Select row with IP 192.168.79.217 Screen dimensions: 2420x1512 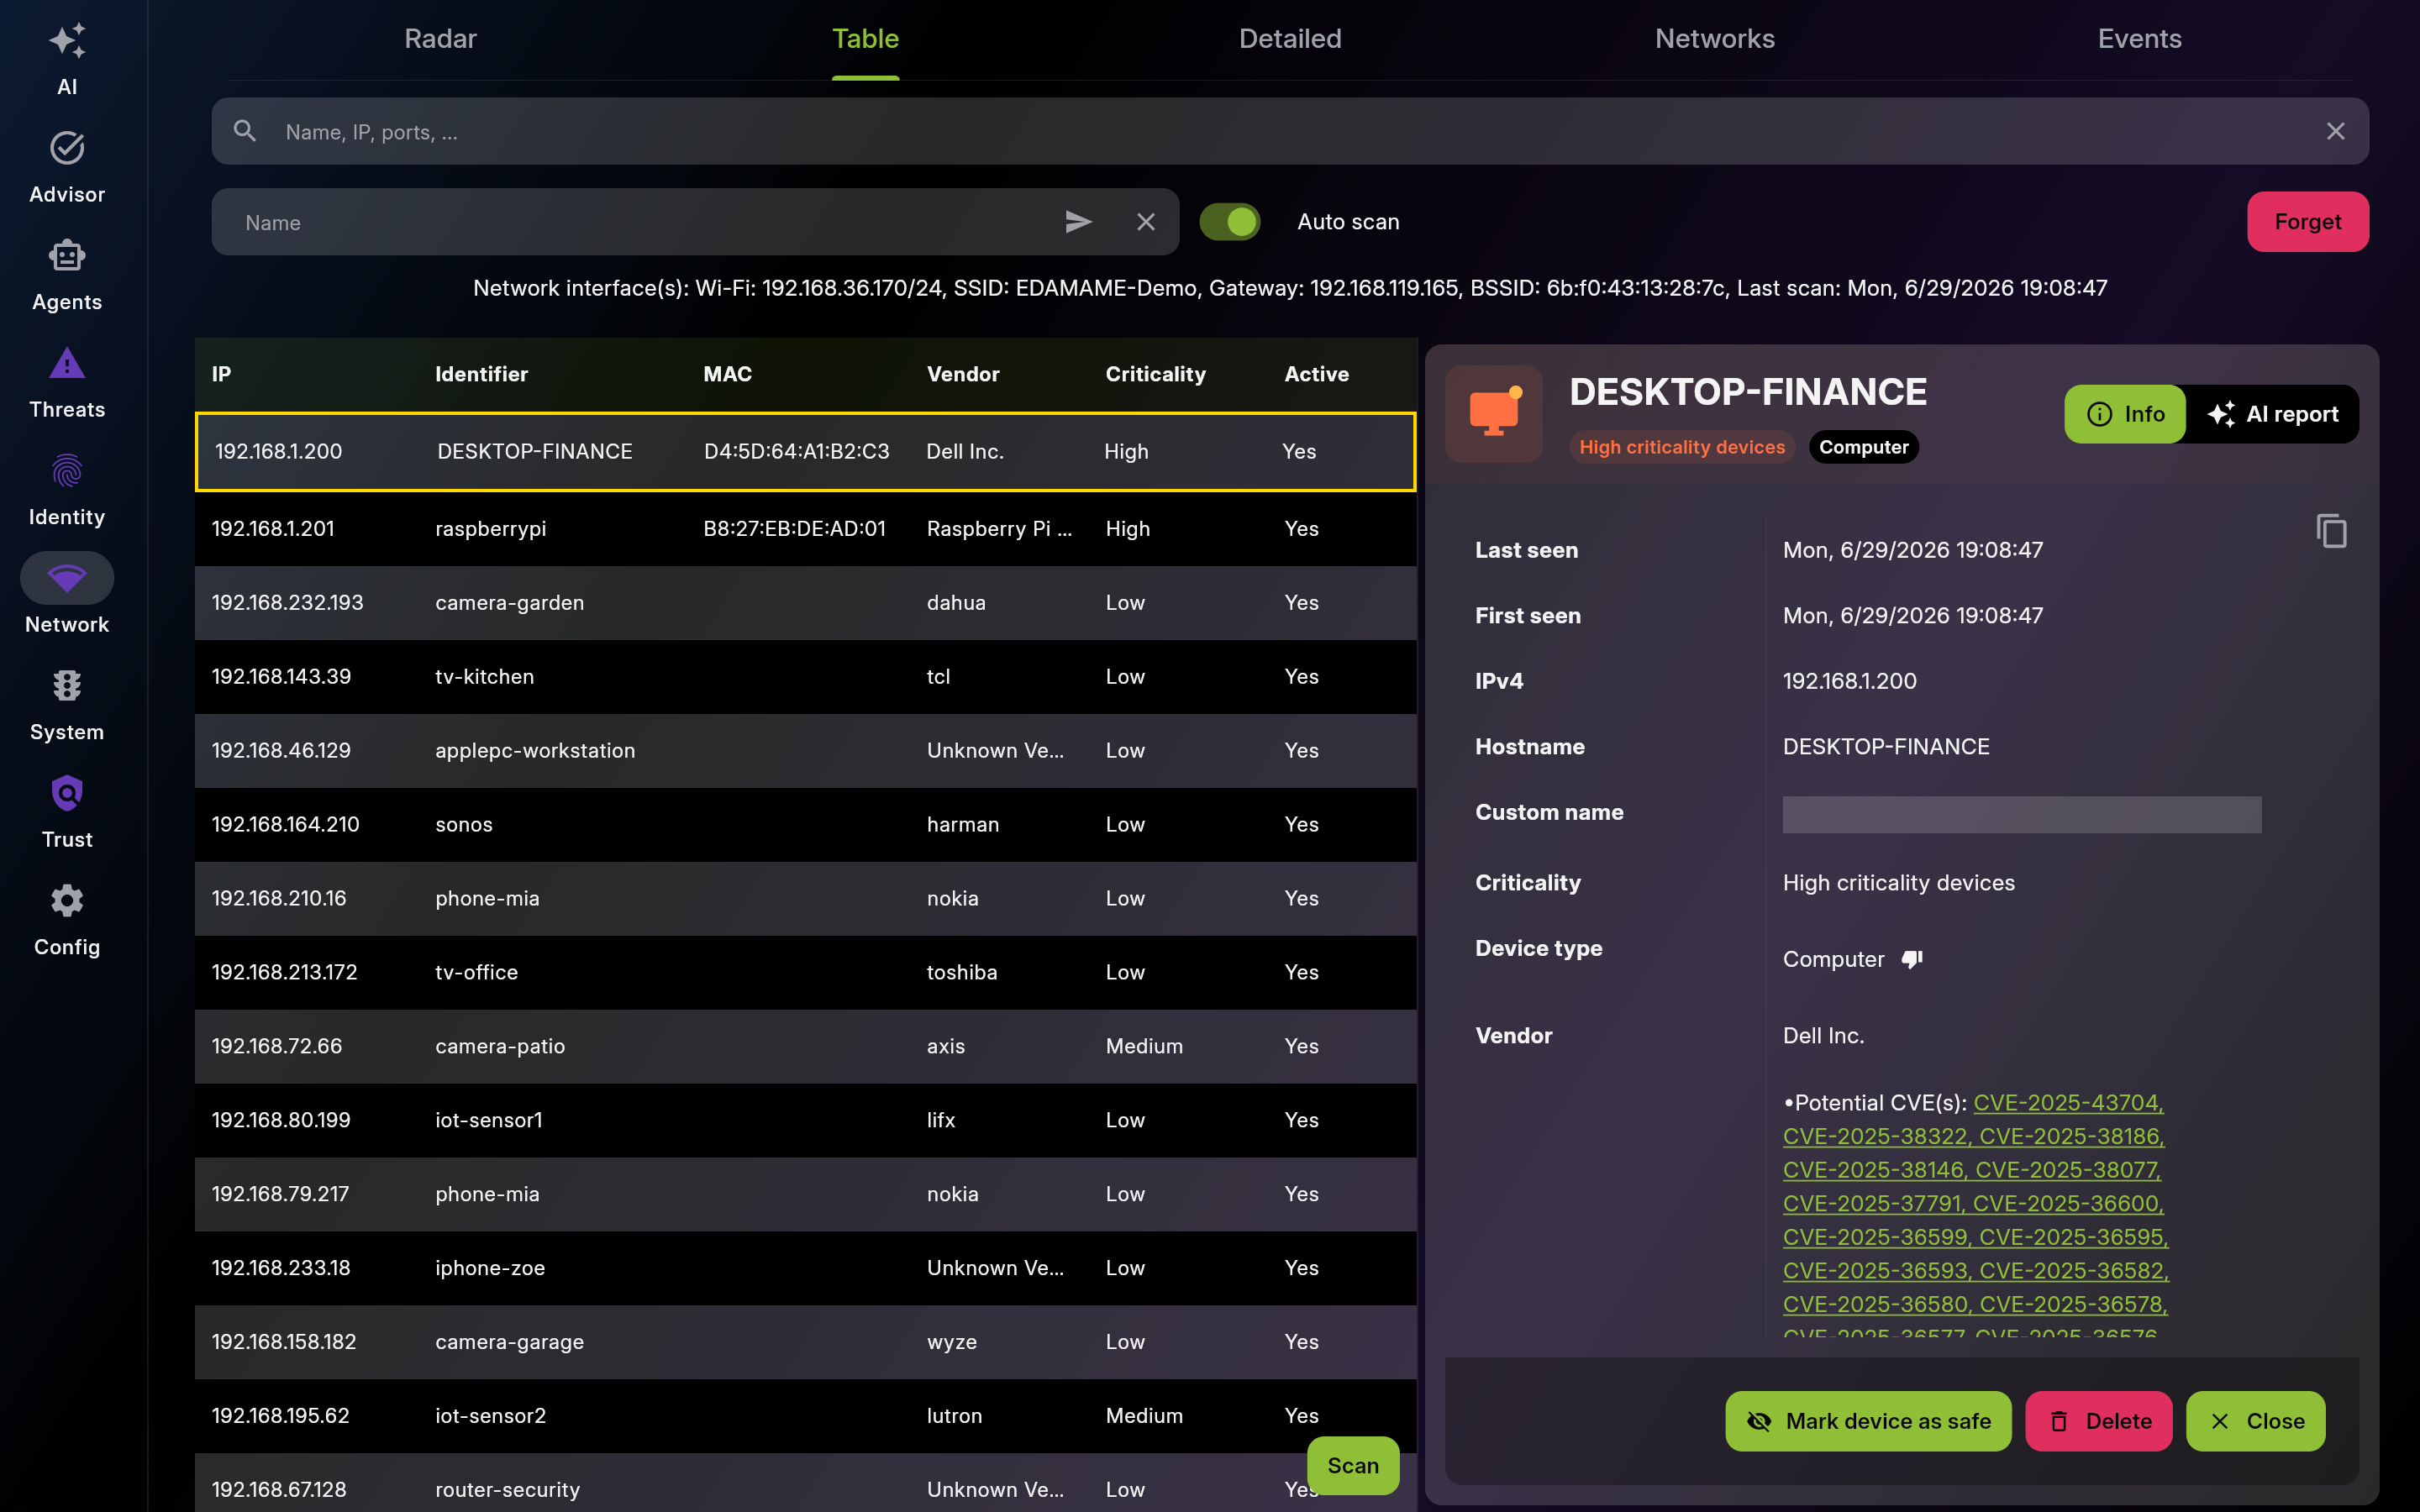[805, 1195]
